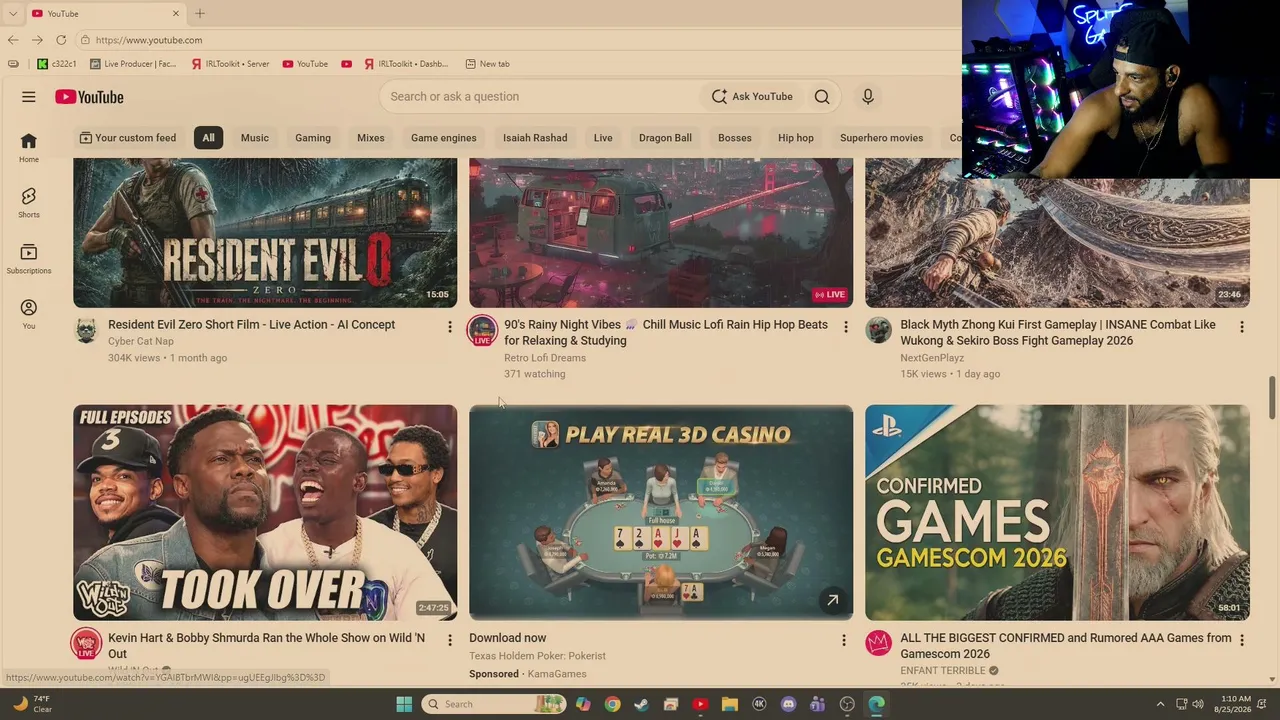Open more options for Resident Evil Zero video

[x=449, y=327]
